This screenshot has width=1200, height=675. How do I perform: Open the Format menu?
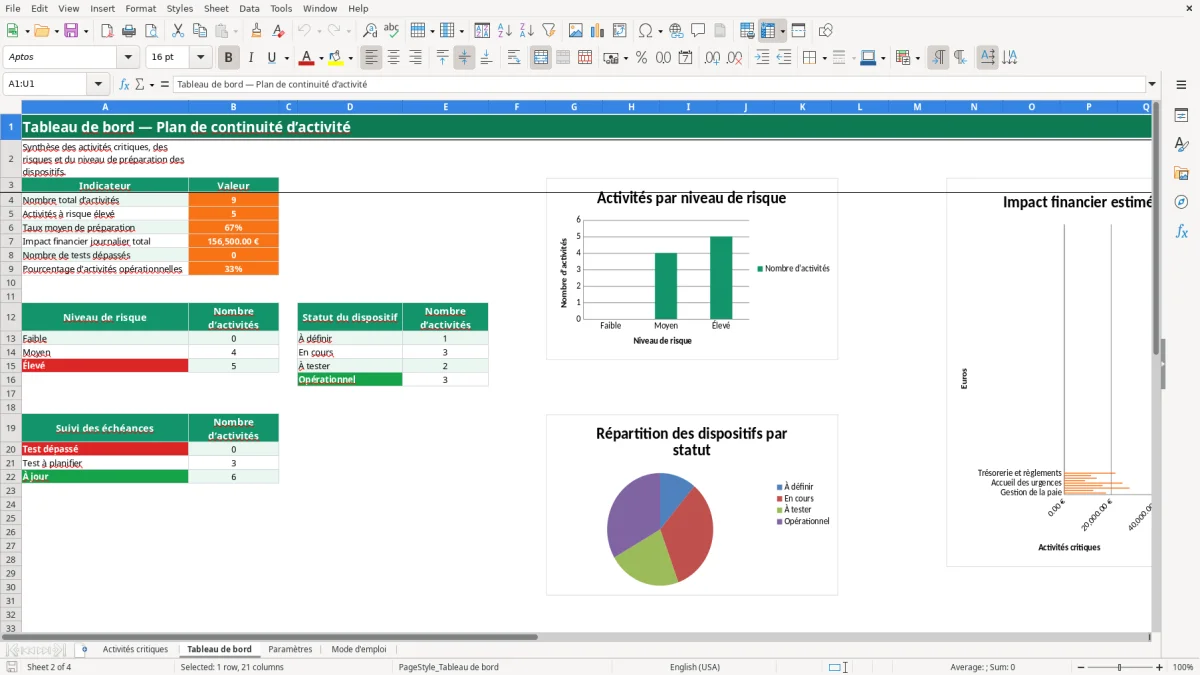tap(140, 8)
